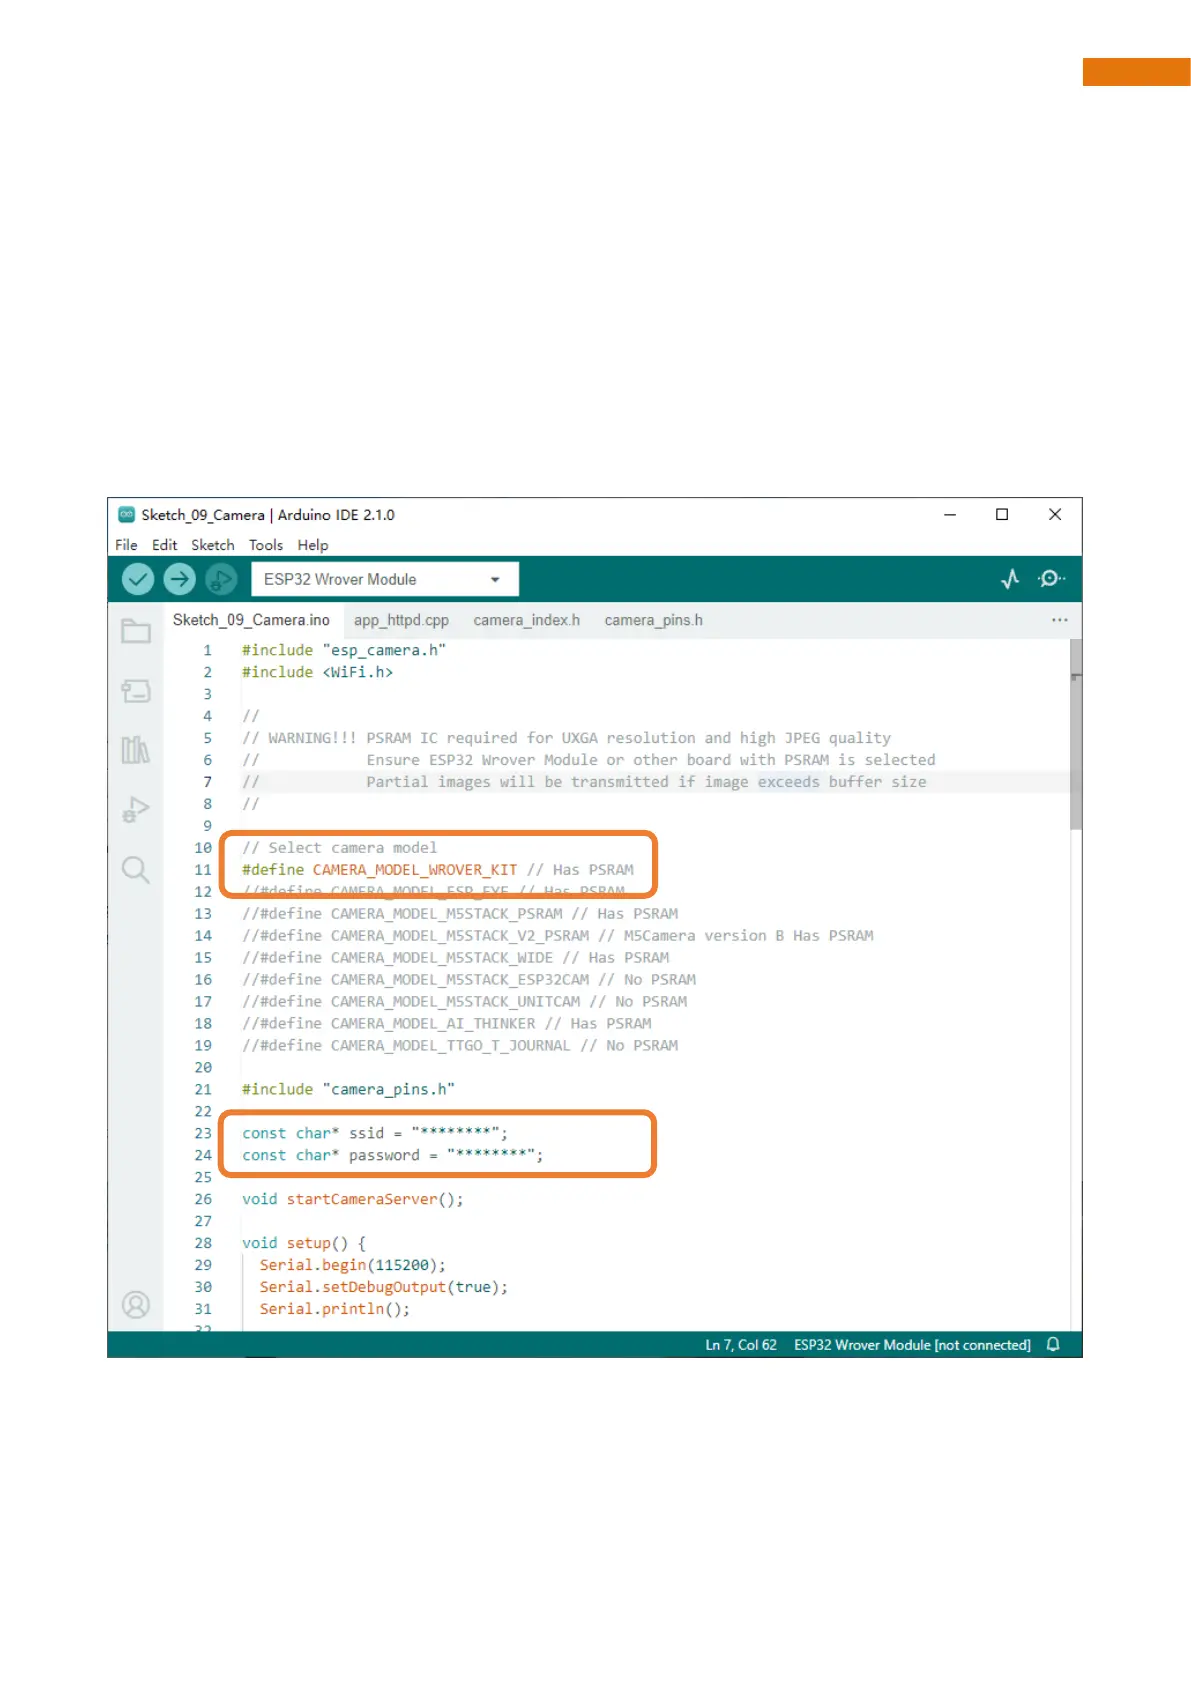Start debugging with the debug button
The width and height of the screenshot is (1191, 1684).
[221, 579]
